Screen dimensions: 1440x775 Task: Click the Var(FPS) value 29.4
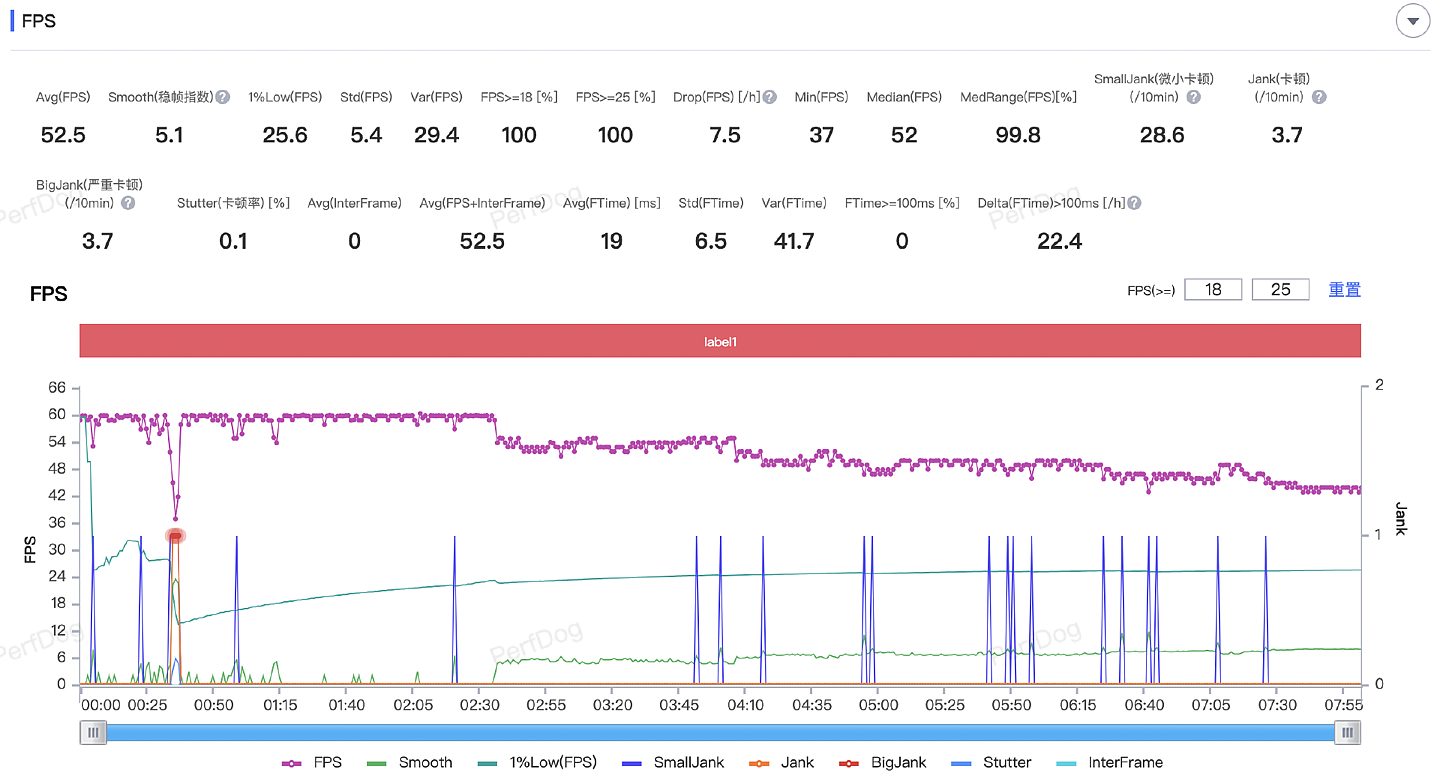[436, 135]
